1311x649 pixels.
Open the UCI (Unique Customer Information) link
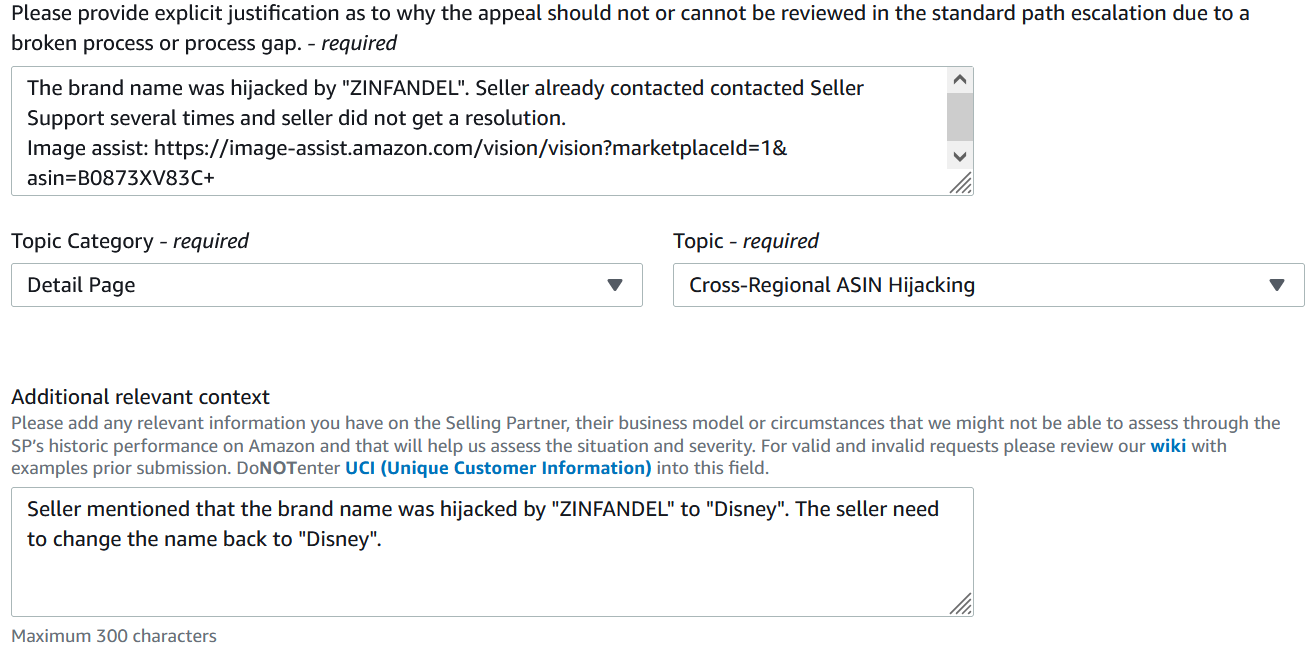pyautogui.click(x=498, y=468)
